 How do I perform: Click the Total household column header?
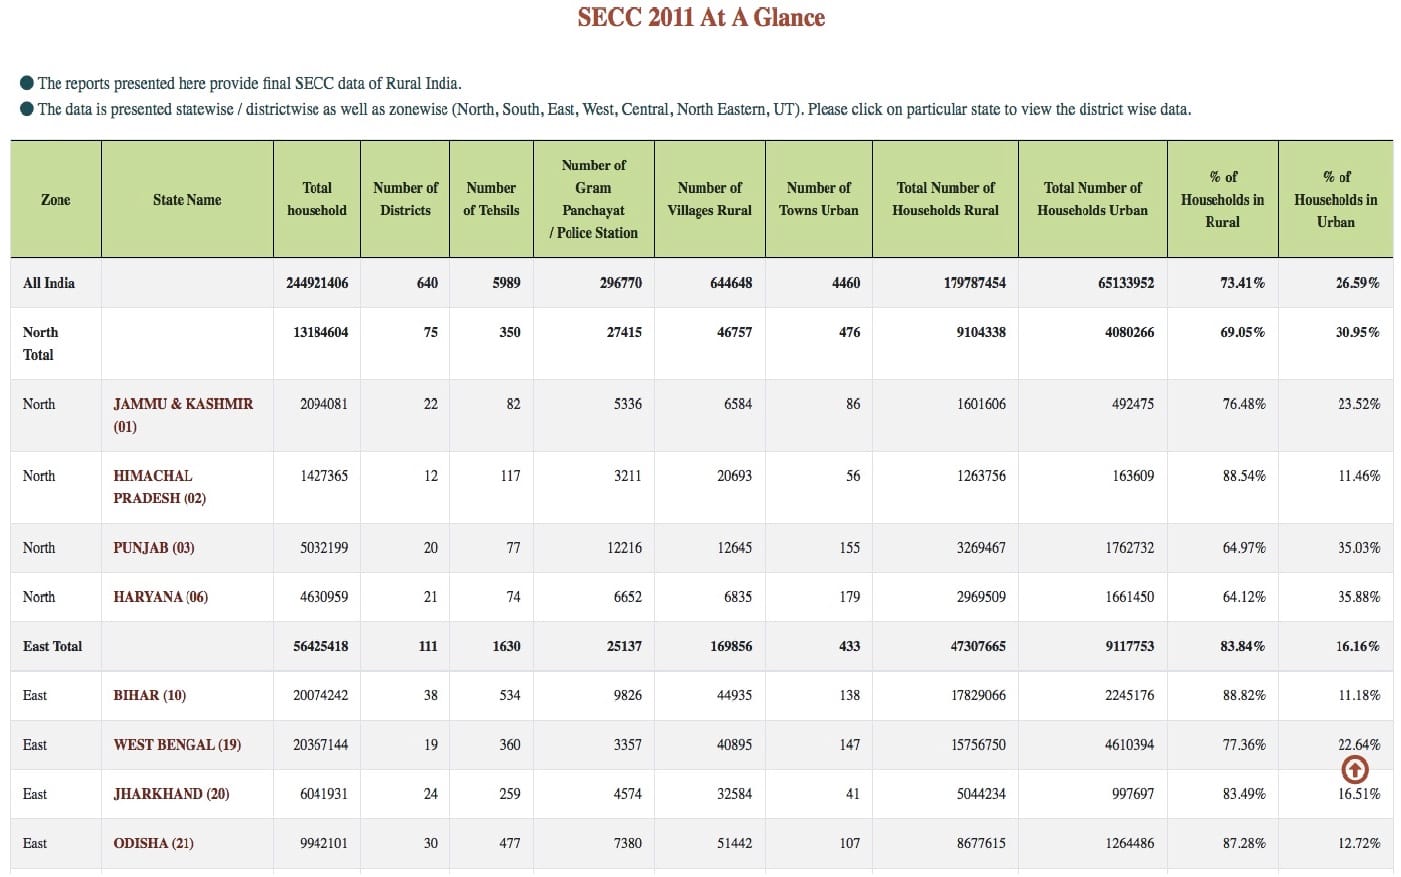tap(317, 199)
